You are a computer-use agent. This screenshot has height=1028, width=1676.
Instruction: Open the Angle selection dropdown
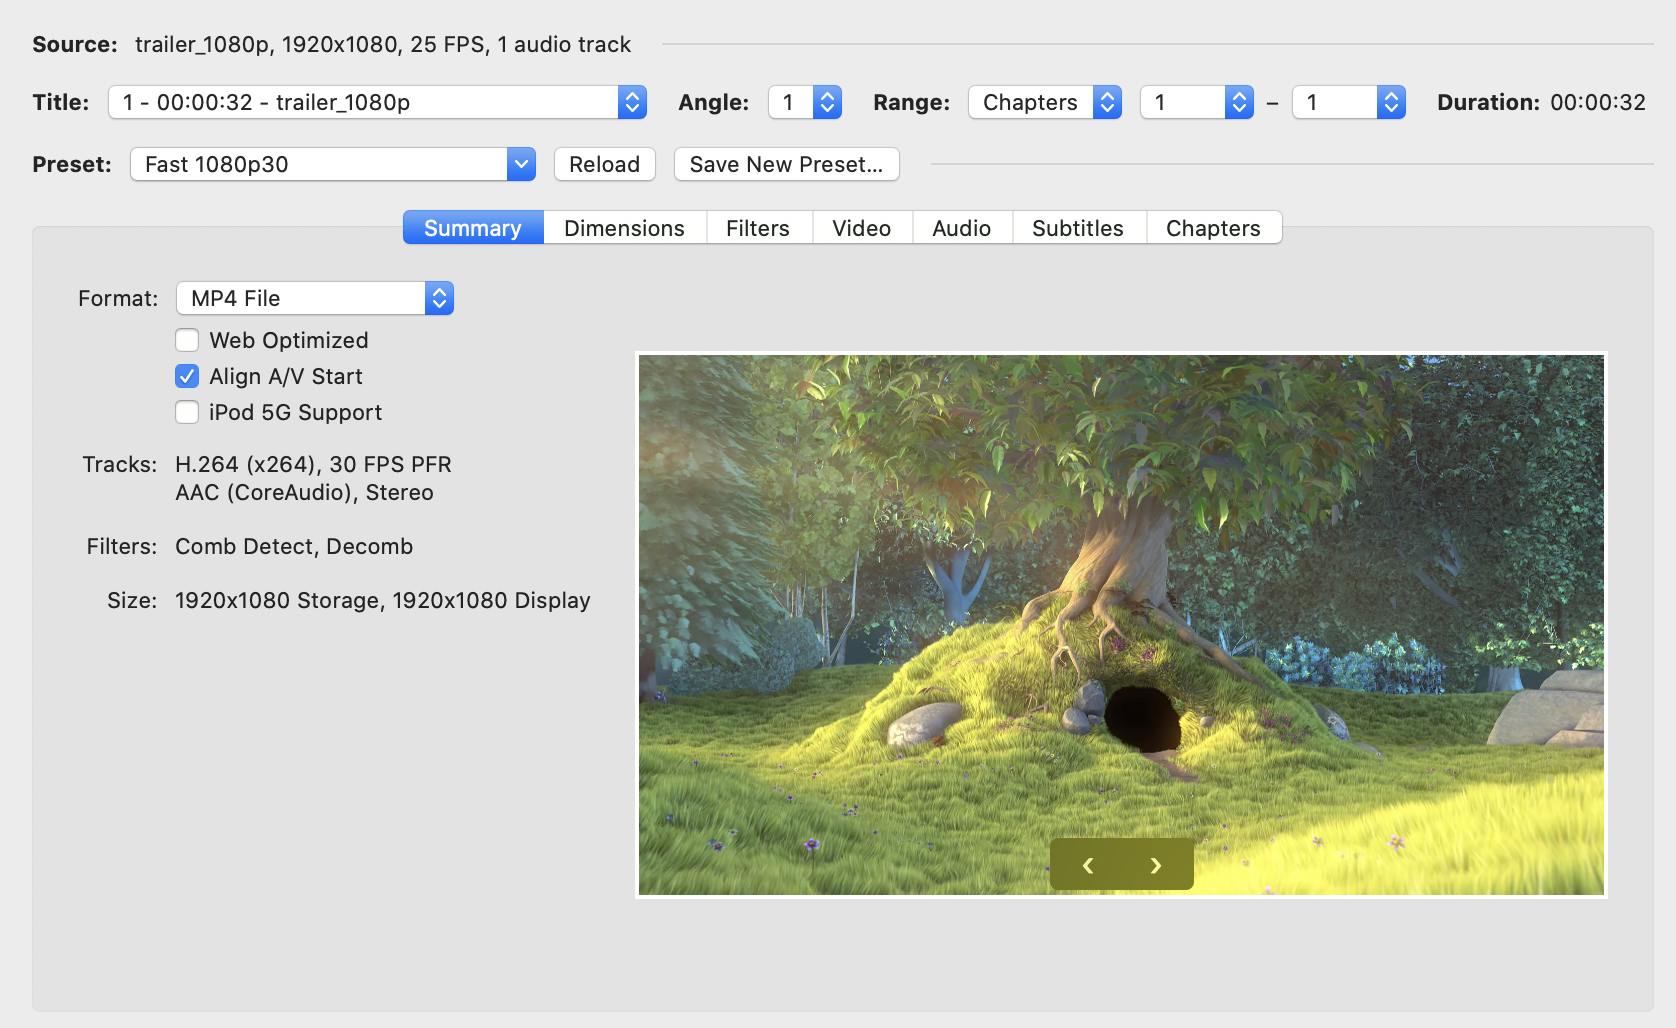pyautogui.click(x=805, y=102)
